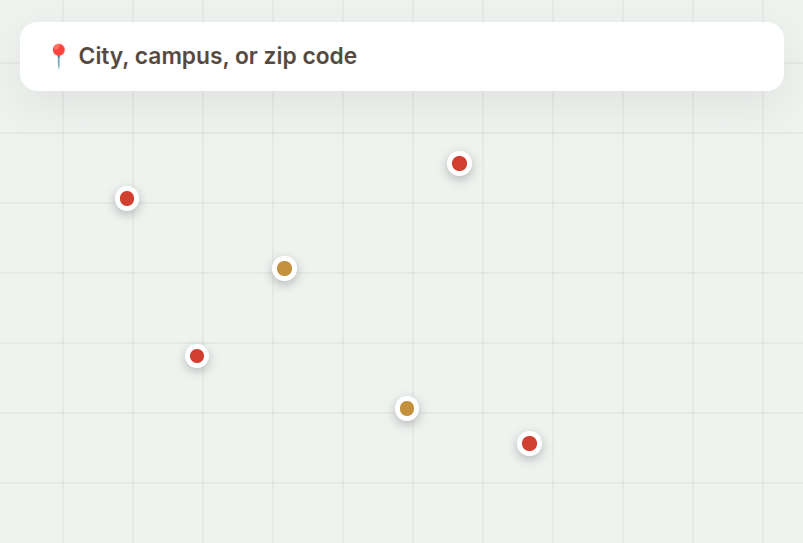Pick the red marker below the upper gold marker
This screenshot has height=543, width=803.
pos(197,356)
